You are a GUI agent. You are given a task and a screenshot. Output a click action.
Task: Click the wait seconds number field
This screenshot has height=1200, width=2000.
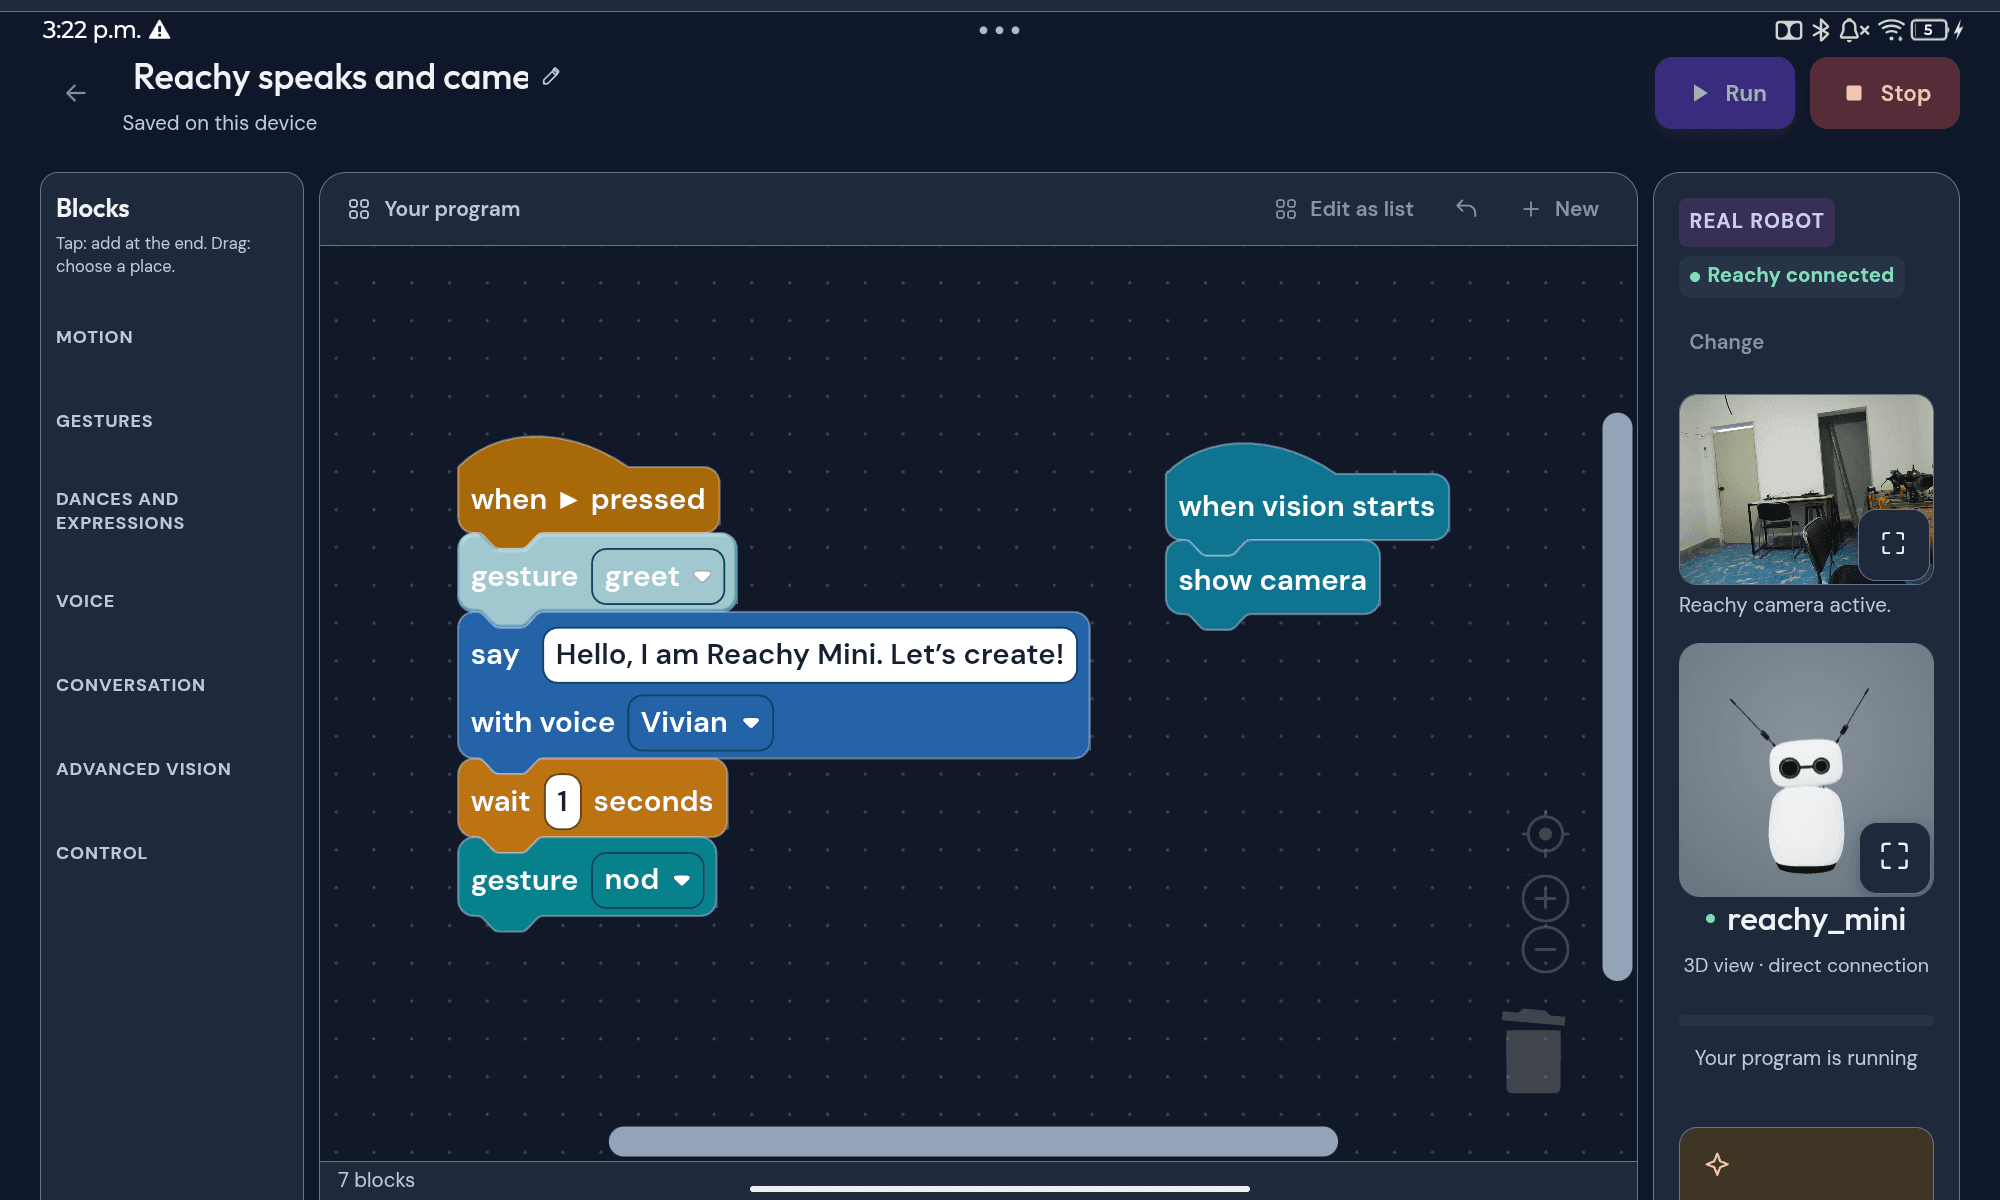pyautogui.click(x=563, y=801)
